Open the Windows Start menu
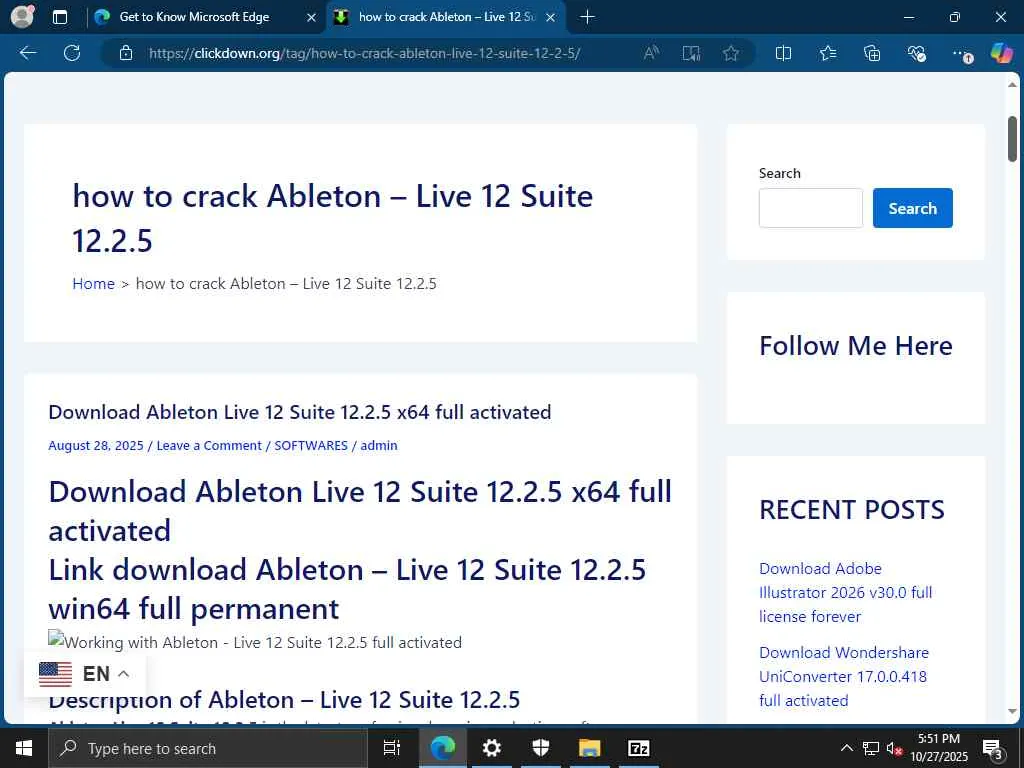Screen dimensions: 1024x768 24,748
